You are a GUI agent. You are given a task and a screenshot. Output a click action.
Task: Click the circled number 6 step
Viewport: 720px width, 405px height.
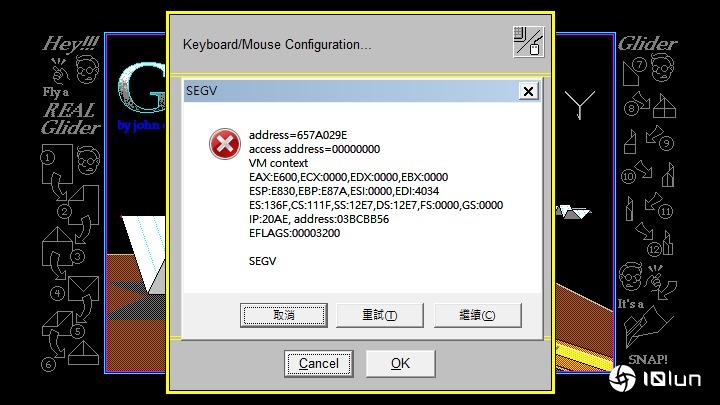(48, 365)
